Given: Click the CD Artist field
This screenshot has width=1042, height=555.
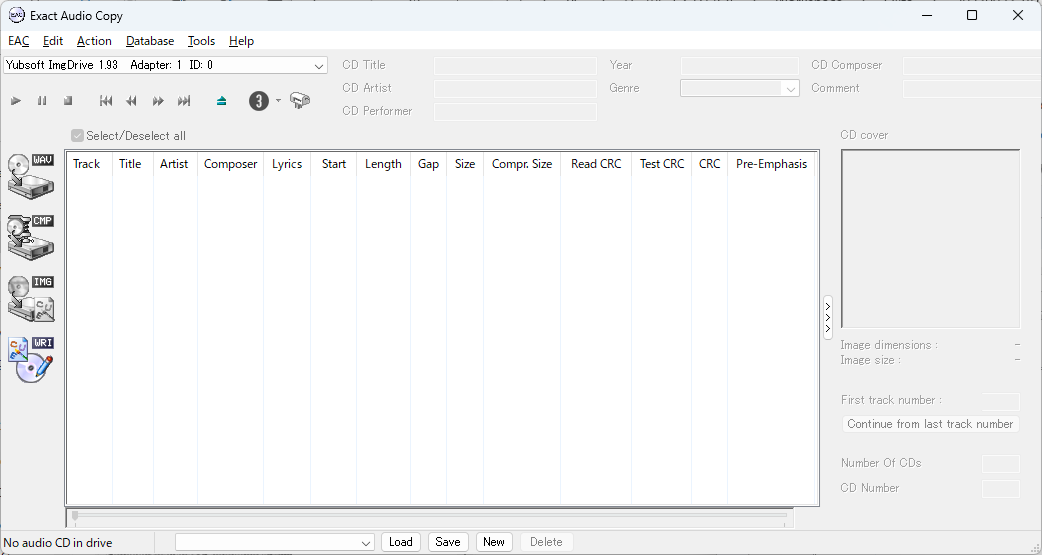Looking at the screenshot, I should [x=515, y=88].
